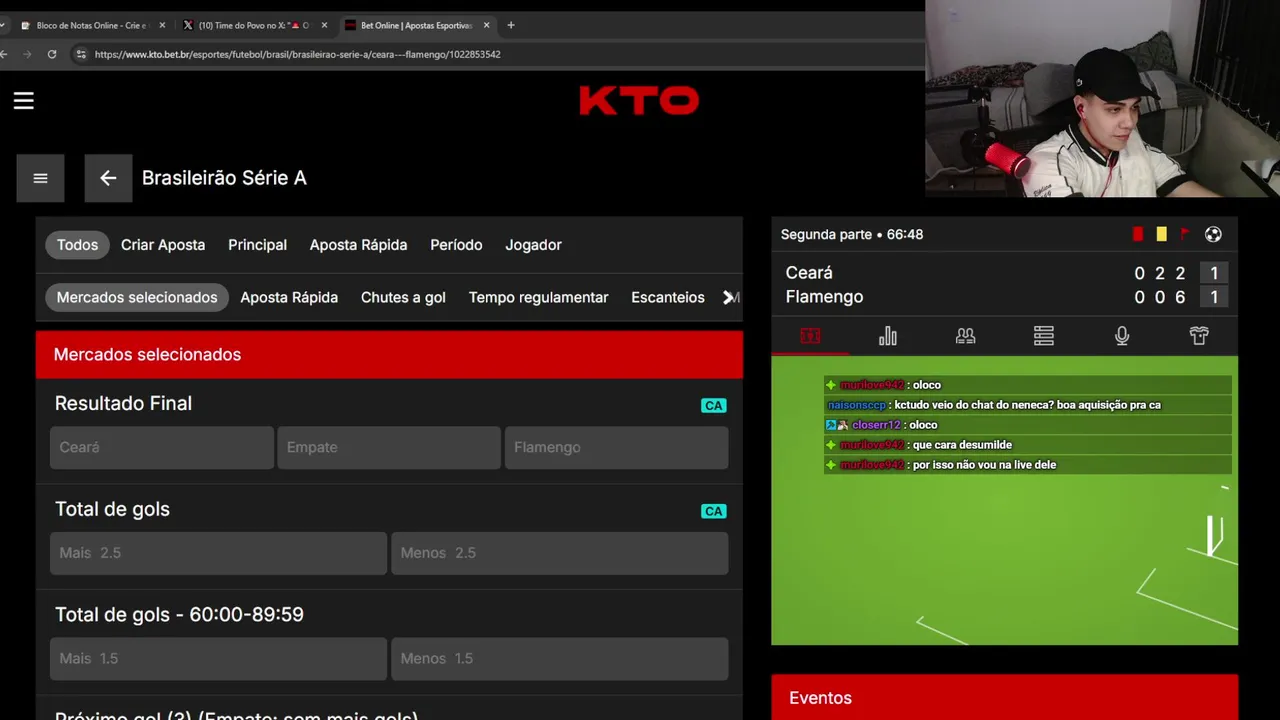Open browser tab search dropdown arrow
This screenshot has width=1280, height=720.
3,25
